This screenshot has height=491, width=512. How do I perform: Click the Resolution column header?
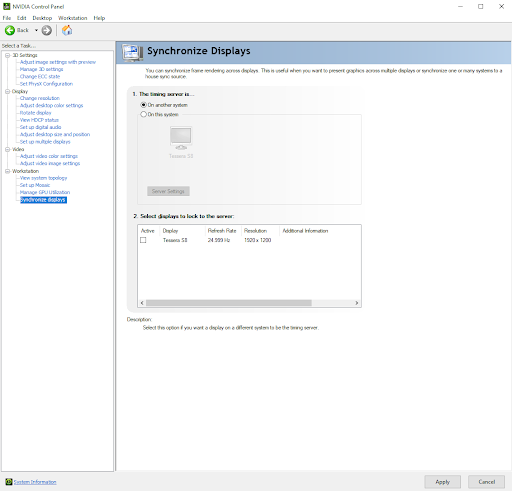click(255, 231)
